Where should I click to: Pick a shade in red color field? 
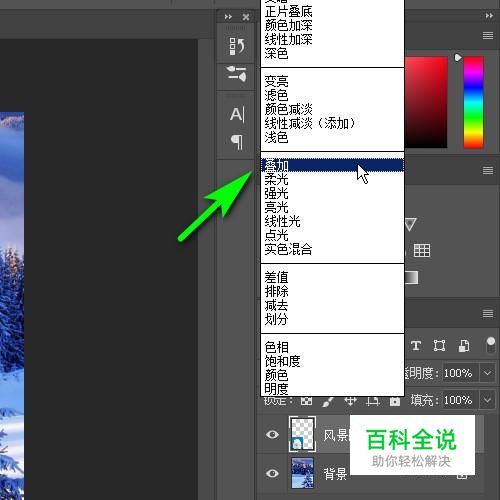(426, 102)
